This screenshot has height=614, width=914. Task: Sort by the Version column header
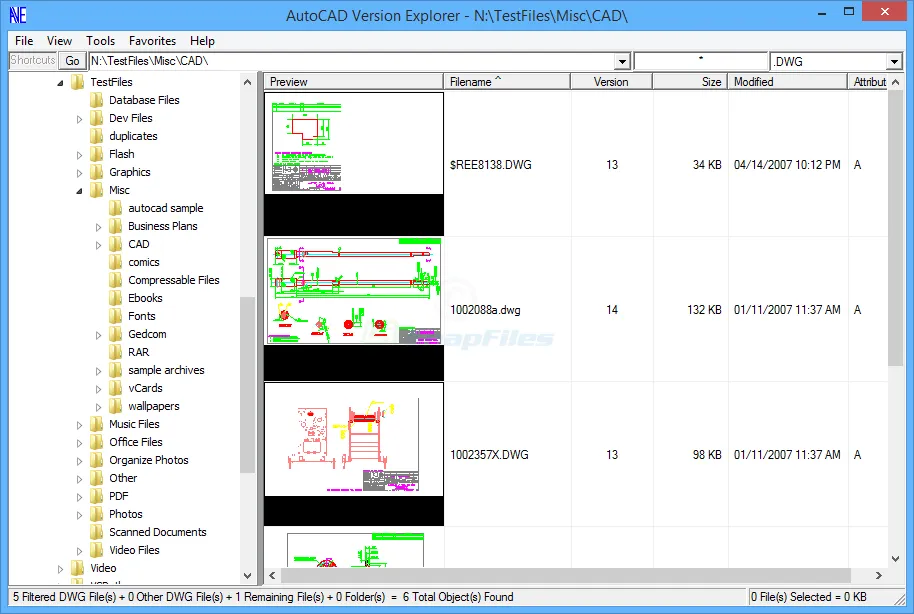(611, 82)
